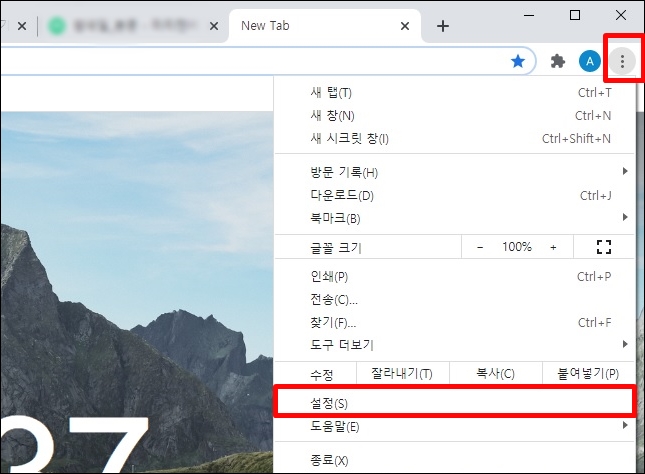Close the New Tab tab
Viewport: 645px width, 474px height.
405,26
